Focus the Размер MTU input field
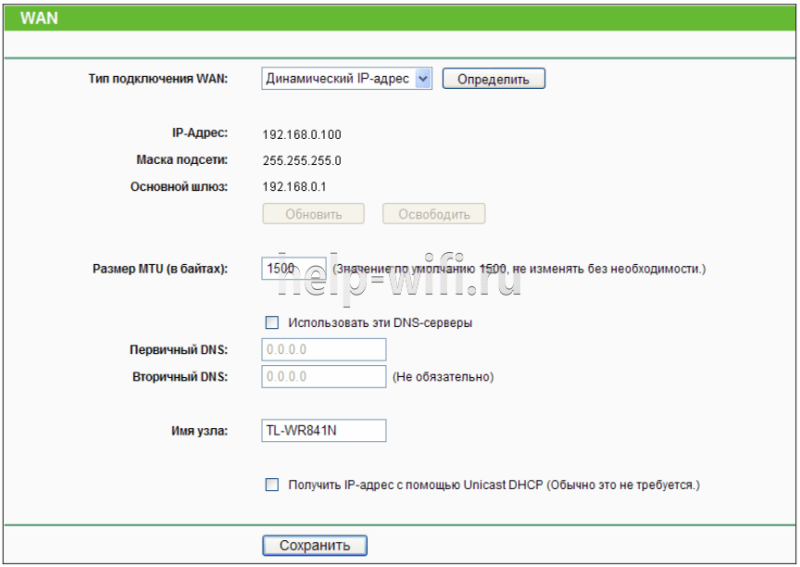 (x=293, y=268)
